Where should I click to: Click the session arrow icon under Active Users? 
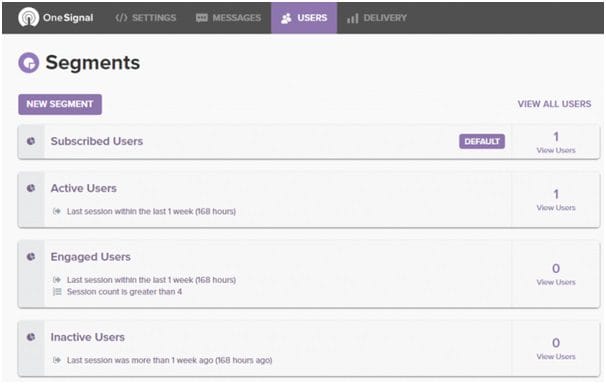coord(57,211)
